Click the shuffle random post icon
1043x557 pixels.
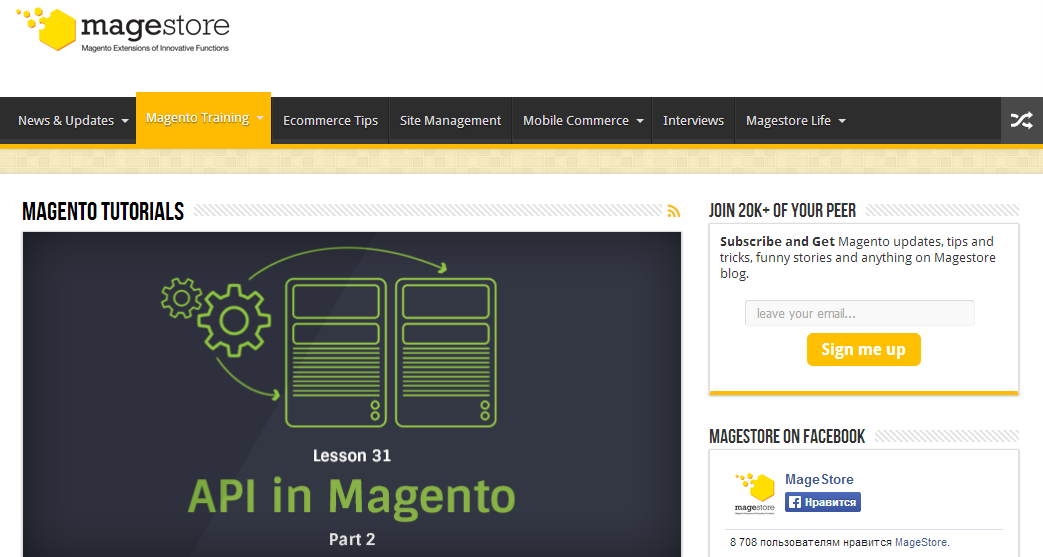tap(1022, 120)
